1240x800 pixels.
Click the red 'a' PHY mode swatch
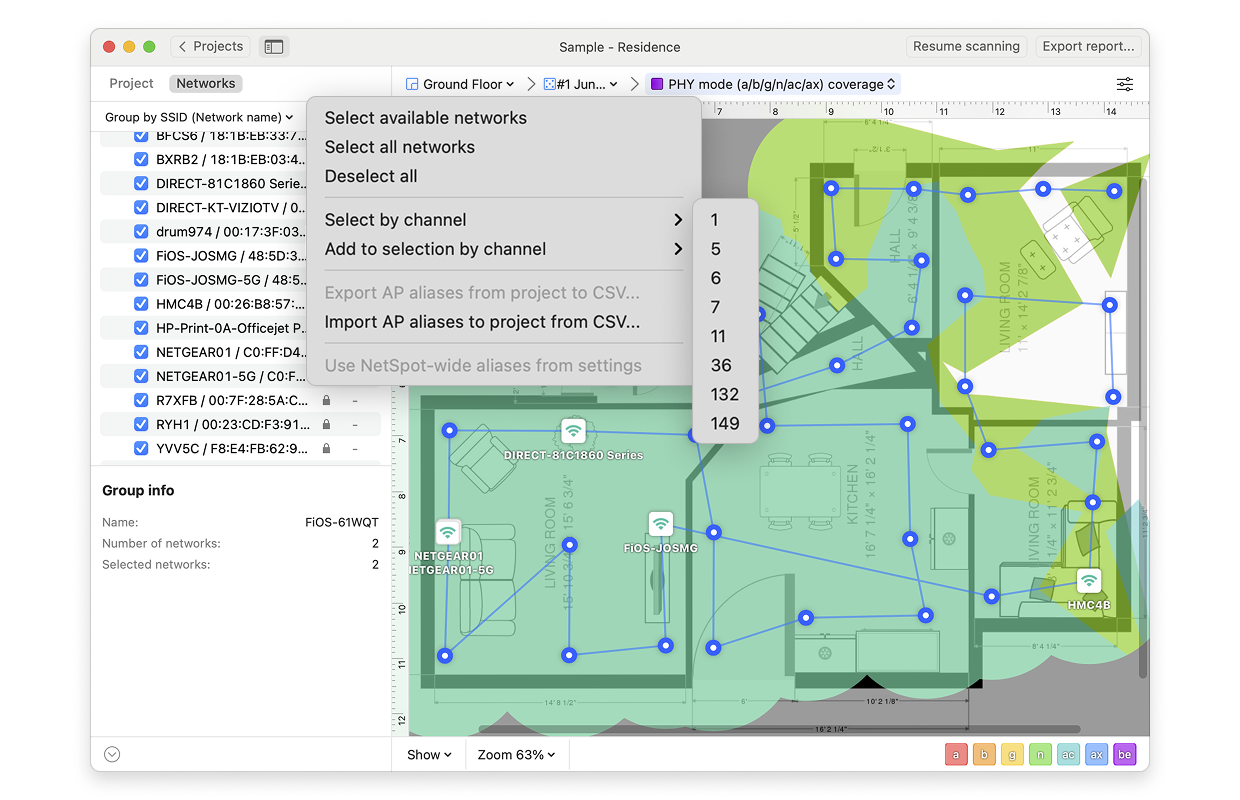[956, 755]
